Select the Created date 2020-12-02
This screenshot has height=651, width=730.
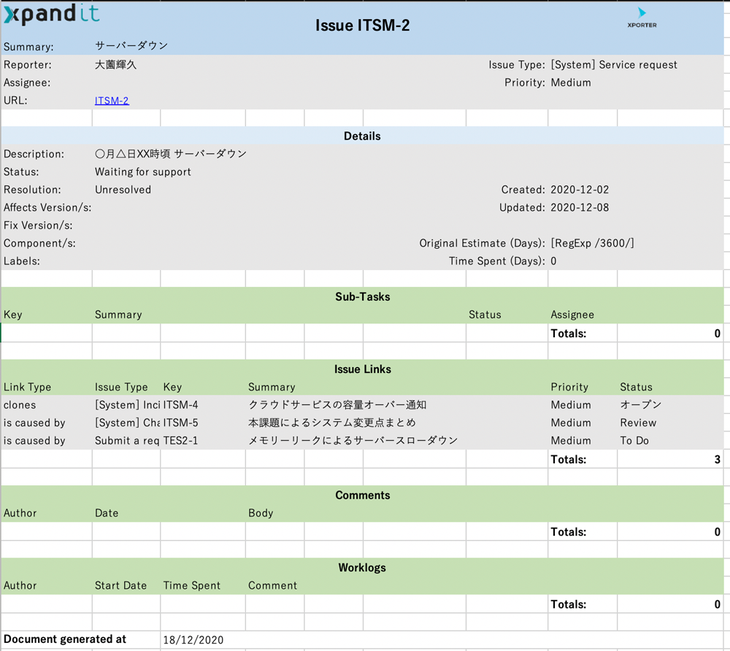(580, 190)
